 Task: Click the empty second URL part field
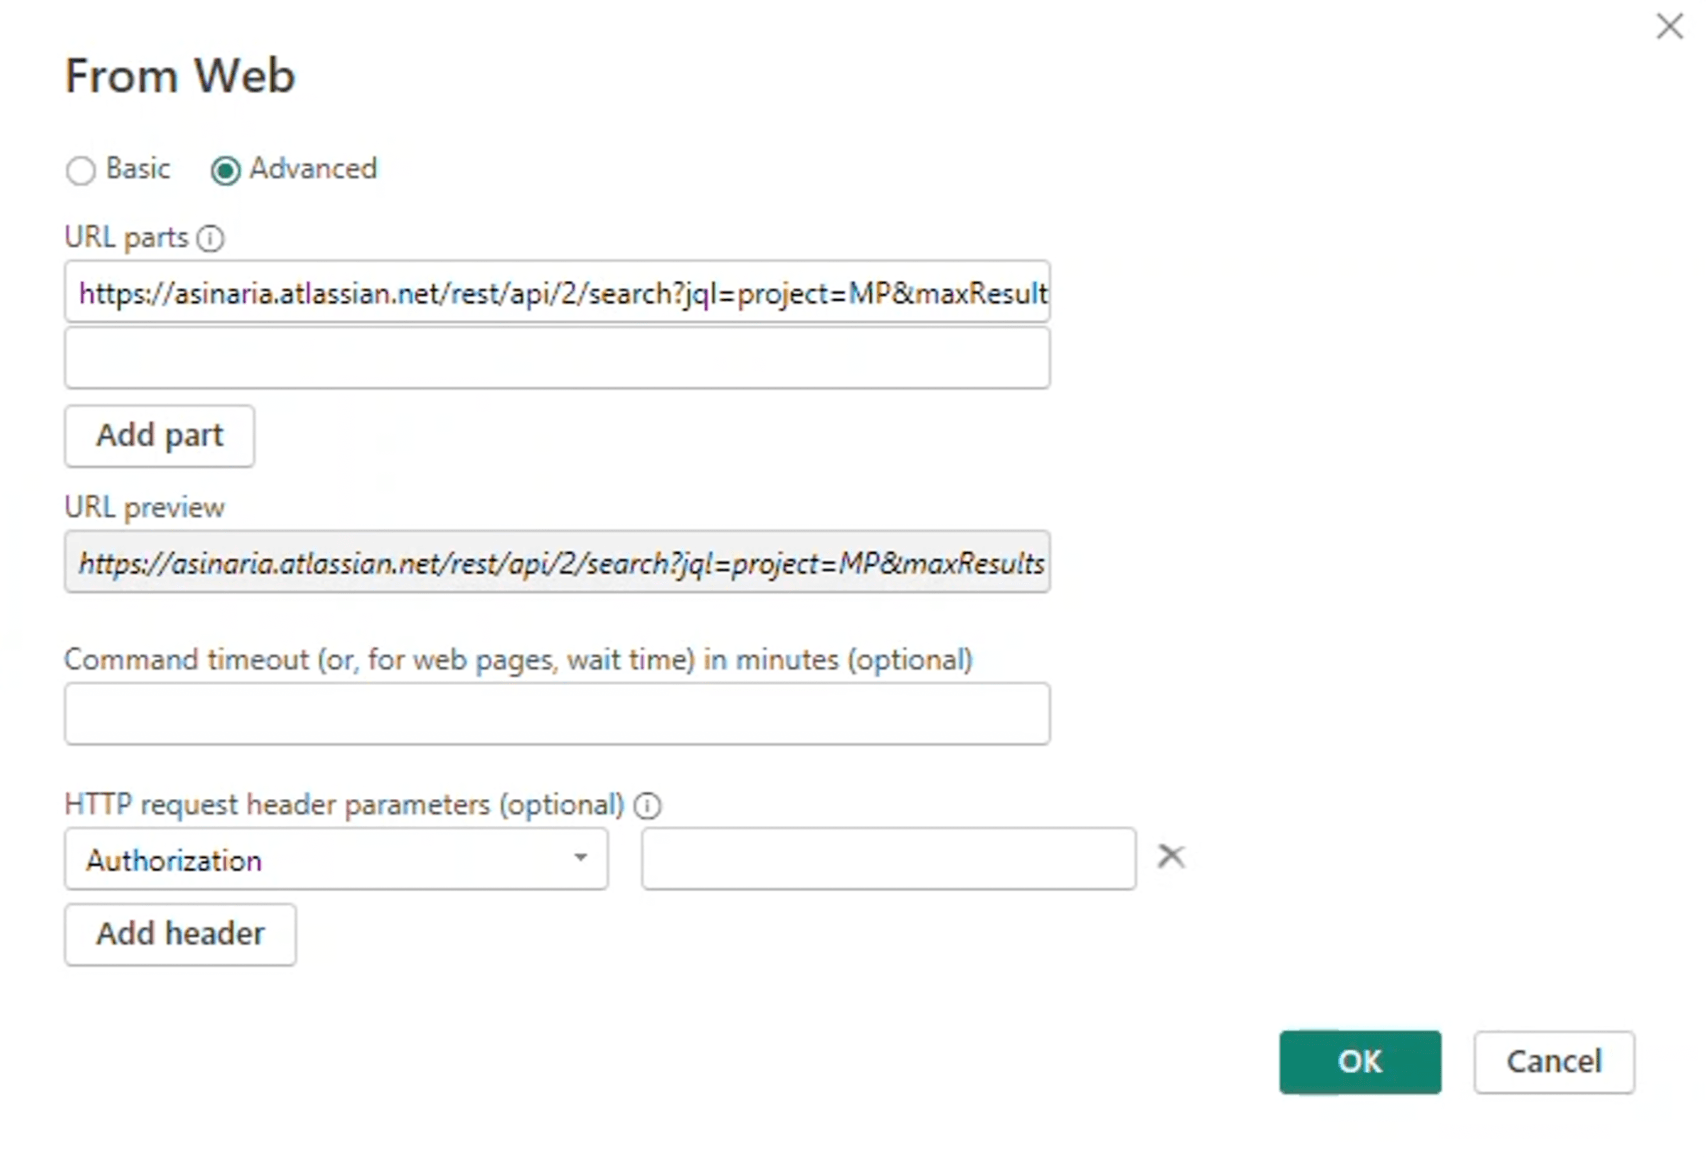[x=556, y=357]
